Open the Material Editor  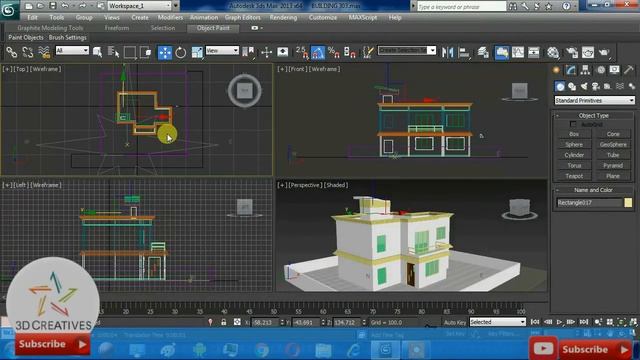(x=553, y=52)
